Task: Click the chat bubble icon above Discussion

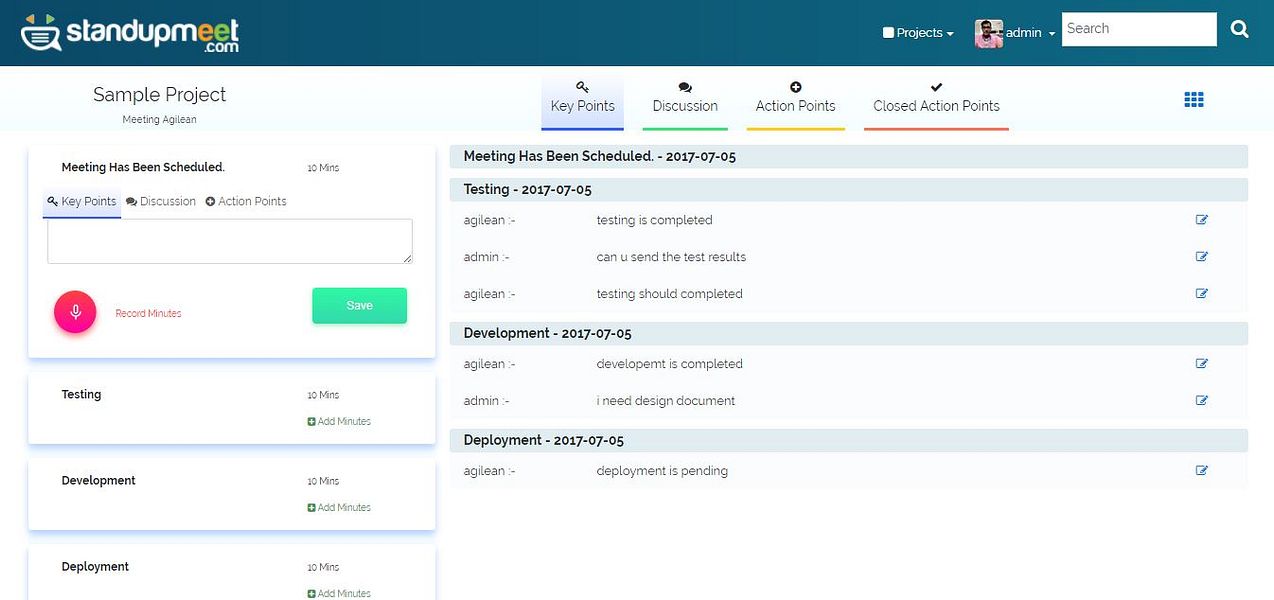Action: point(685,88)
